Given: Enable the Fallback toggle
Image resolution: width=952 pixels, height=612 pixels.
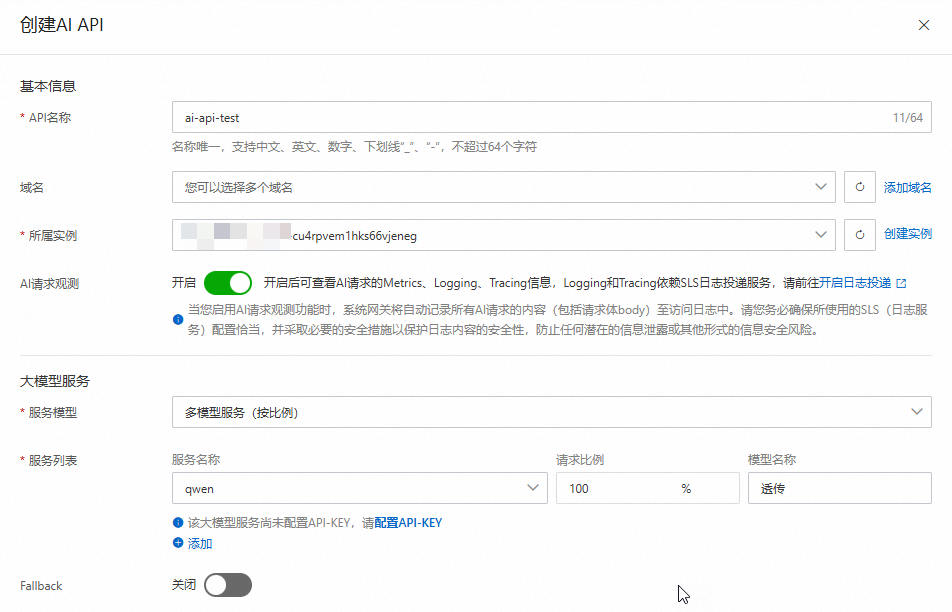Looking at the screenshot, I should (227, 585).
